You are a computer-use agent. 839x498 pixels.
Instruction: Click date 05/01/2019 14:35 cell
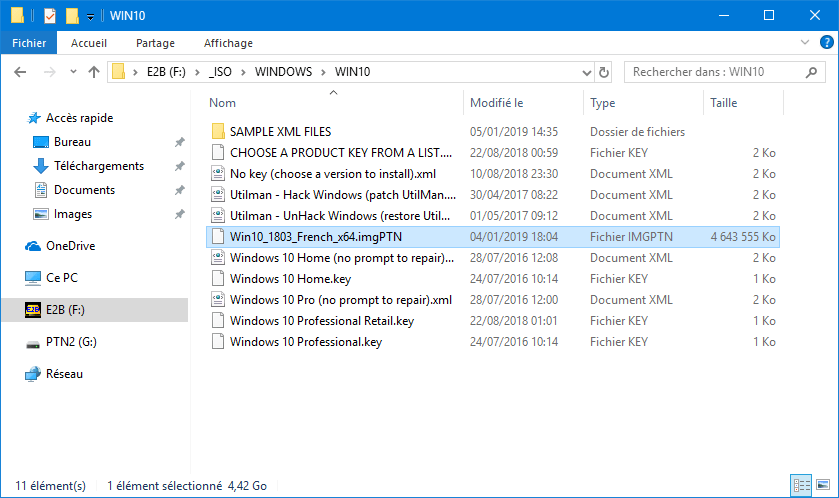pyautogui.click(x=514, y=132)
